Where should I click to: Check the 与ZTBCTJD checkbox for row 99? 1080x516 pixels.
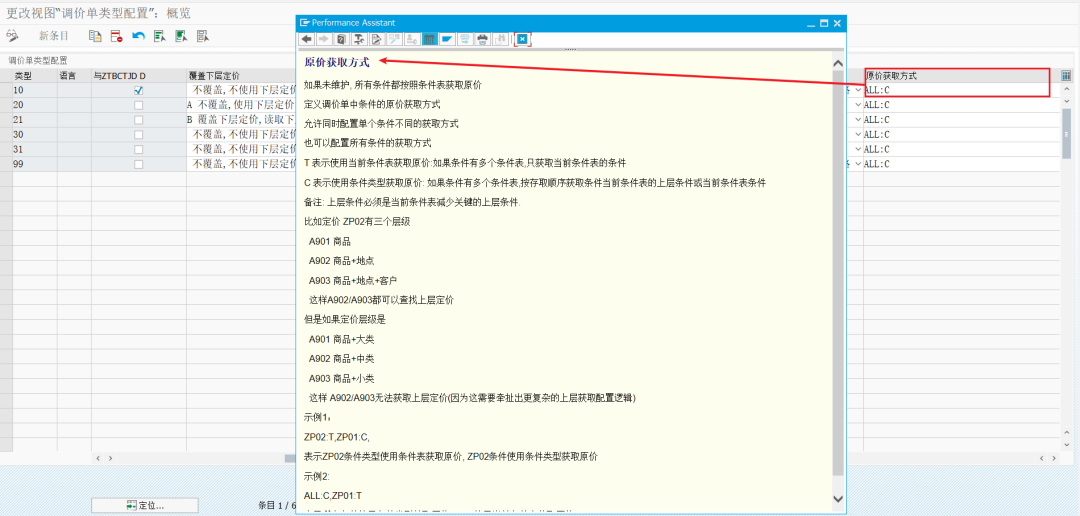(138, 165)
